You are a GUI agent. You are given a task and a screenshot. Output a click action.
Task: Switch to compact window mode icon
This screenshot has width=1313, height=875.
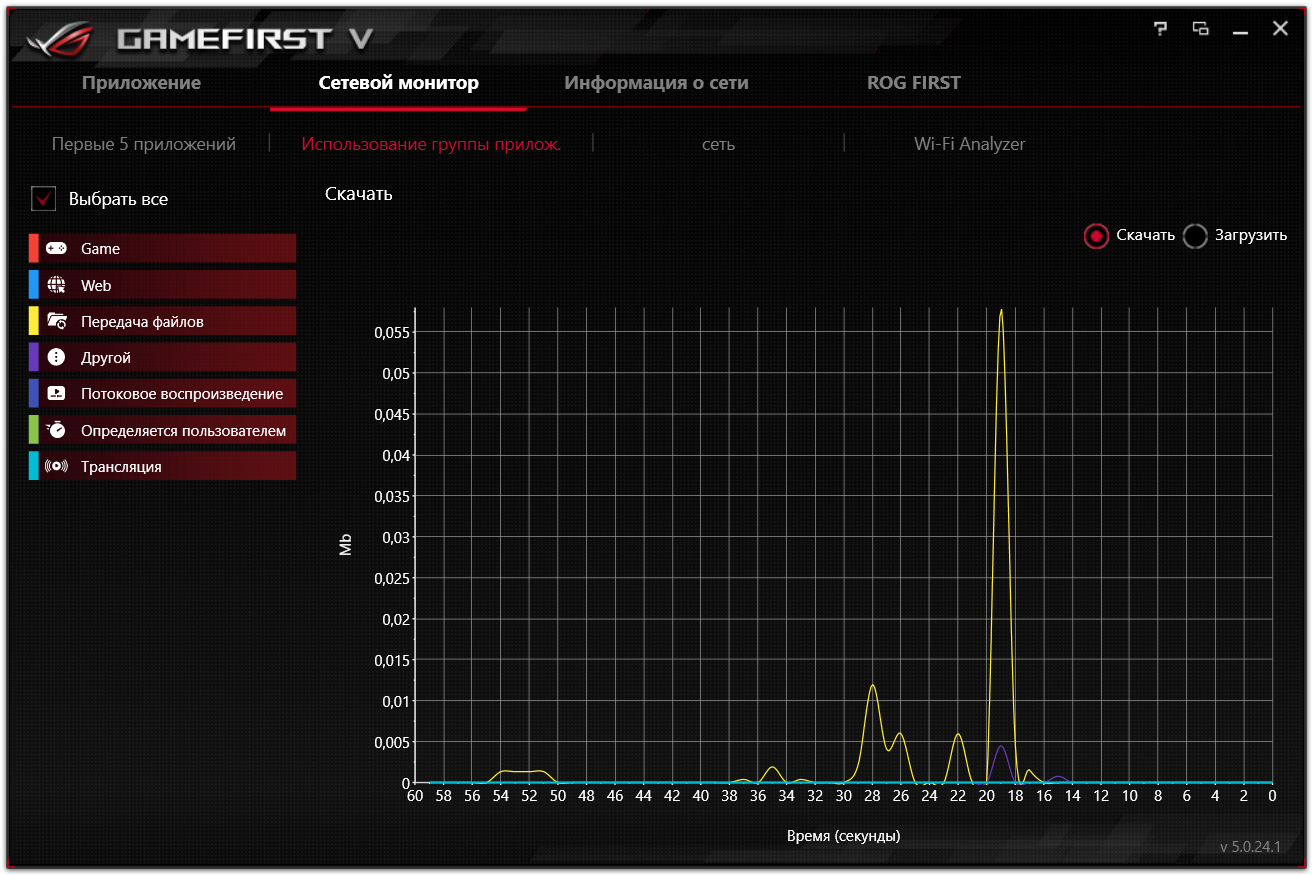(x=1200, y=29)
